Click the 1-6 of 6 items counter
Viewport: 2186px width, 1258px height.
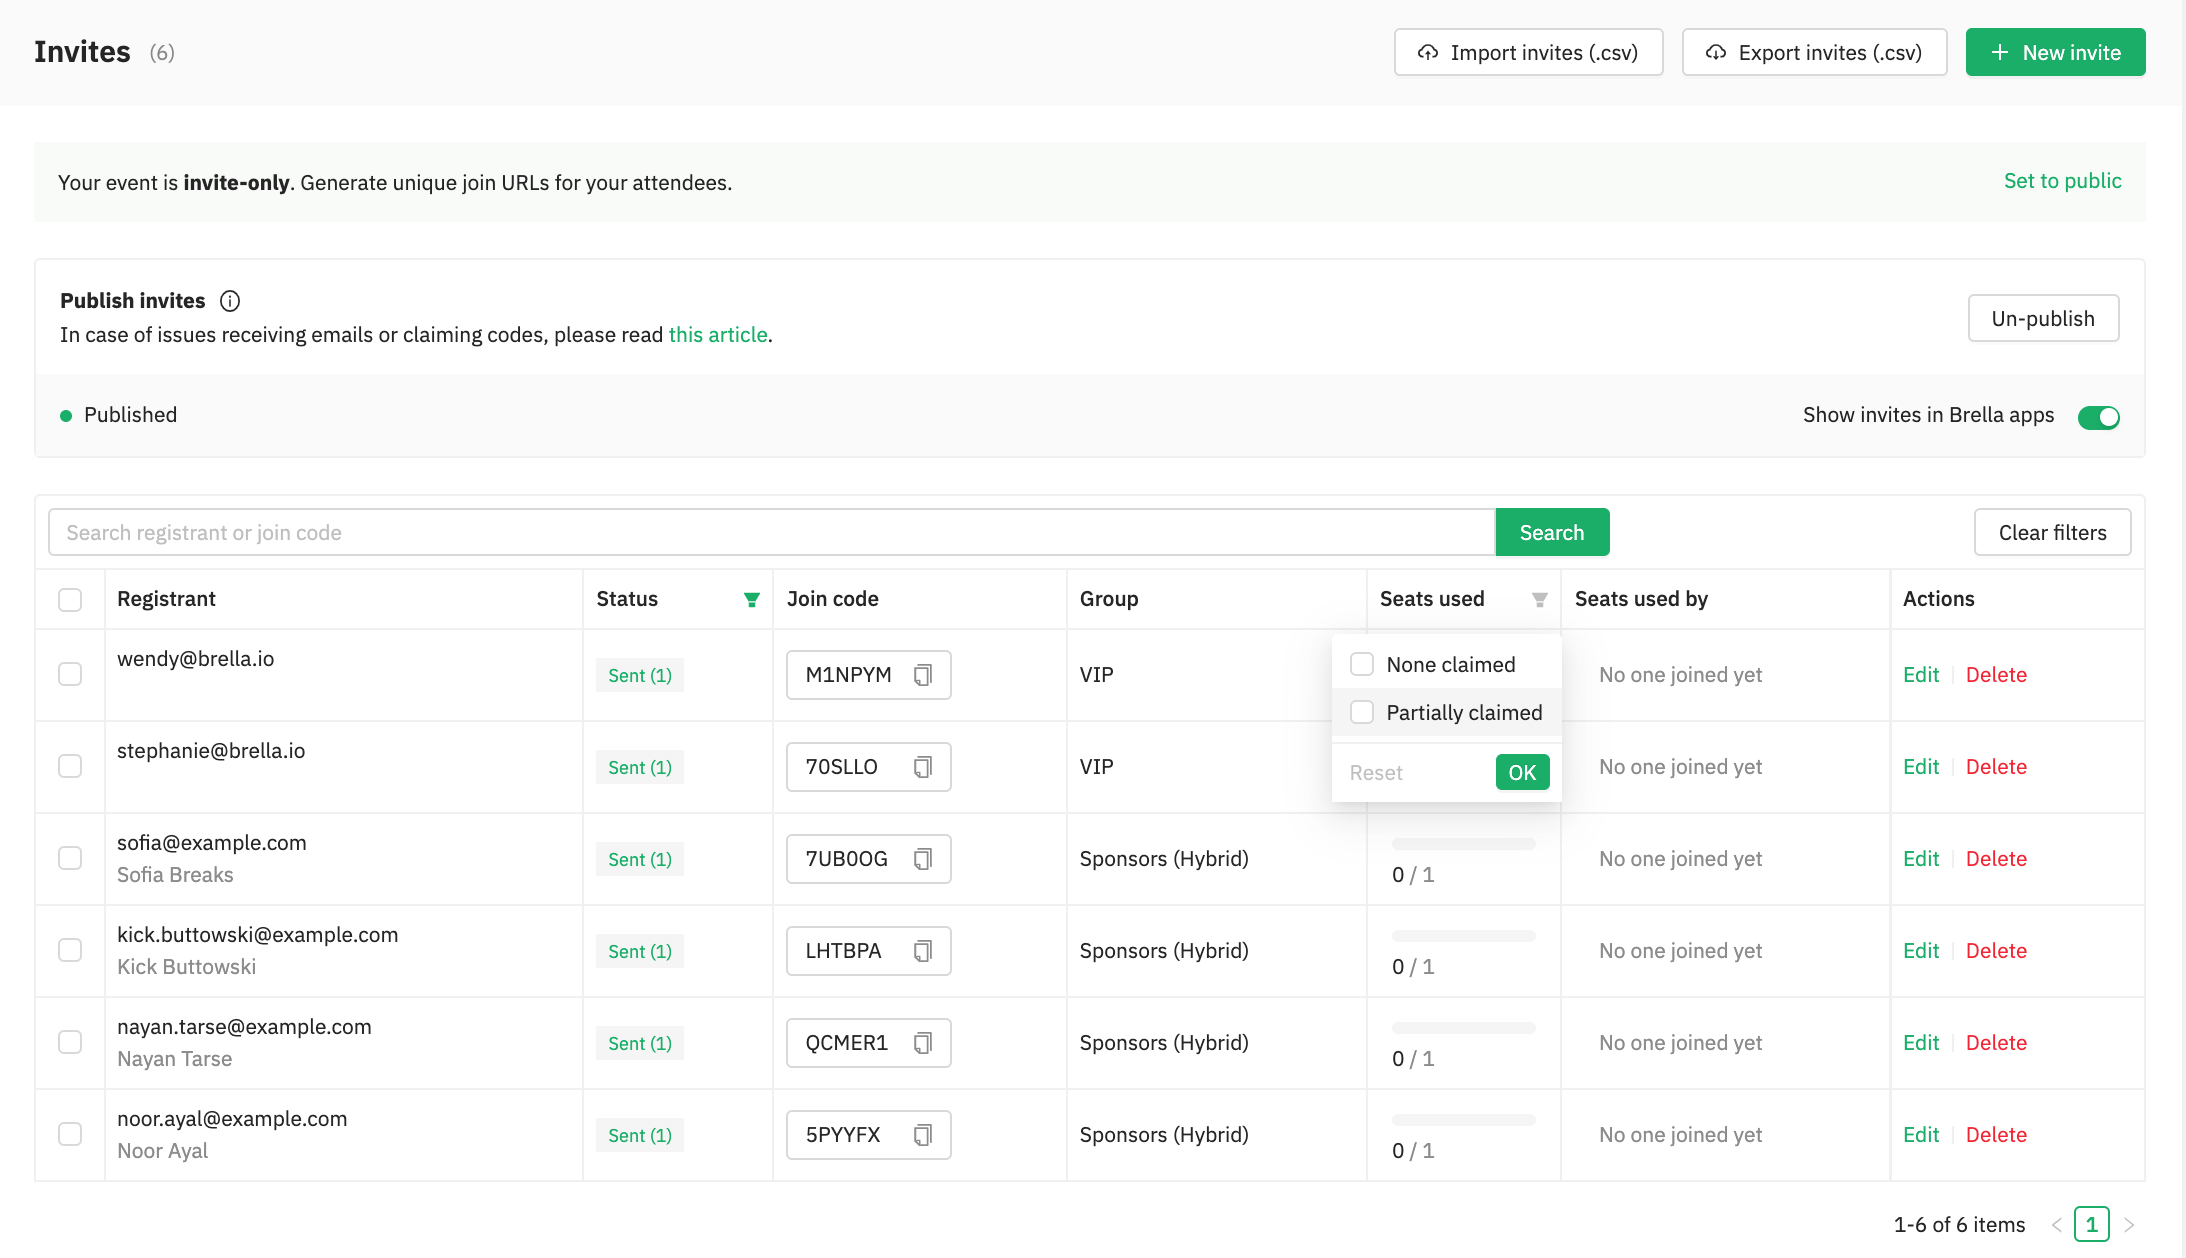pos(1959,1225)
